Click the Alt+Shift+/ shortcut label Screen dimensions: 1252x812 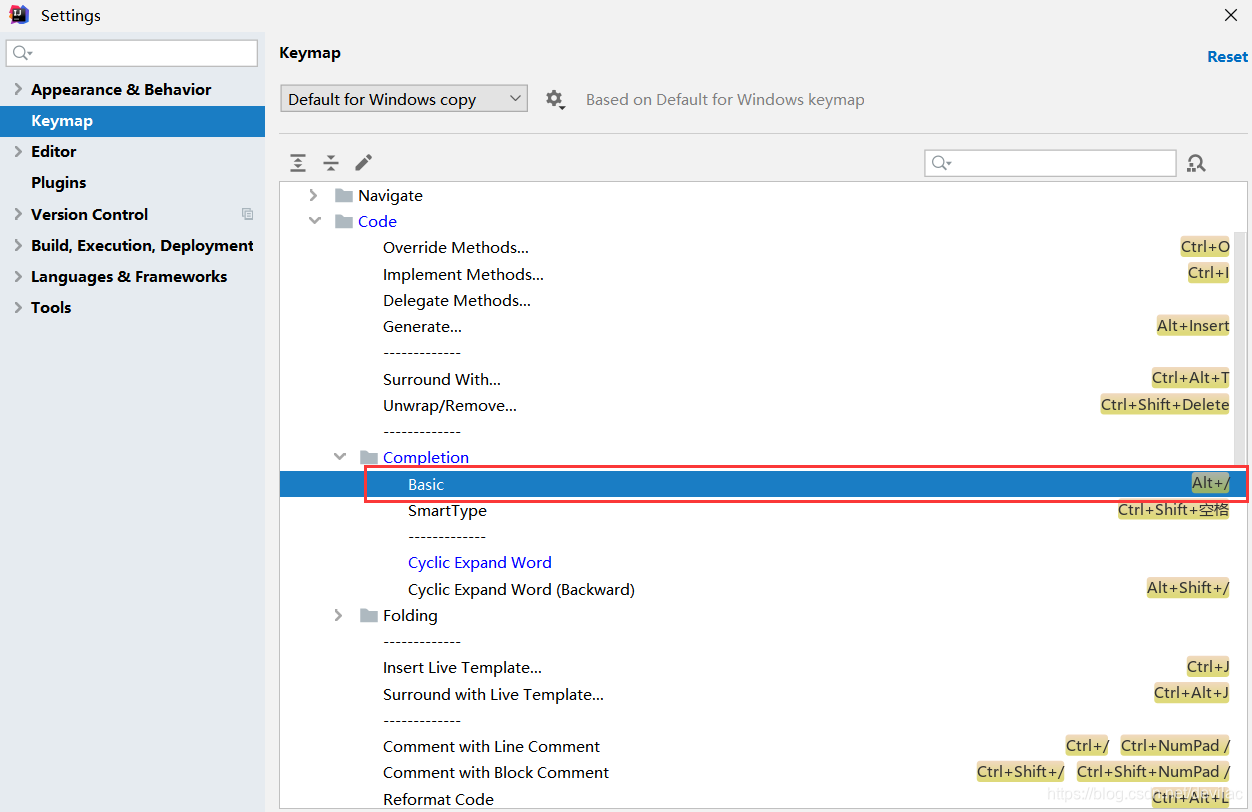coord(1188,587)
